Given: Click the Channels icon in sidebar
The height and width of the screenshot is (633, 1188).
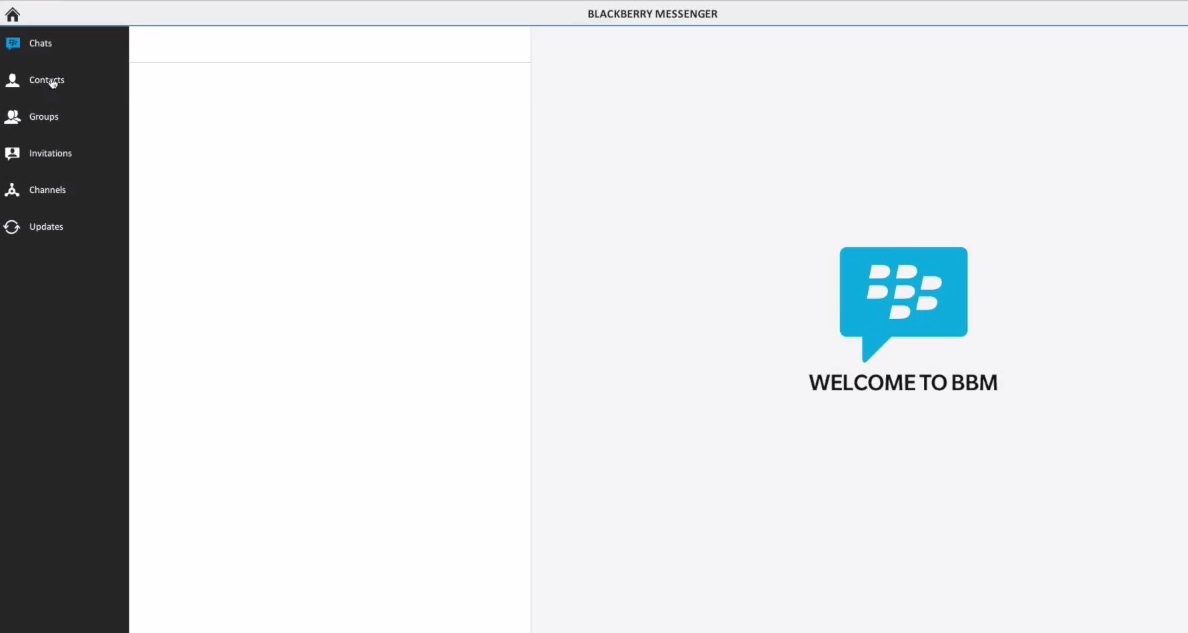Looking at the screenshot, I should [x=12, y=190].
